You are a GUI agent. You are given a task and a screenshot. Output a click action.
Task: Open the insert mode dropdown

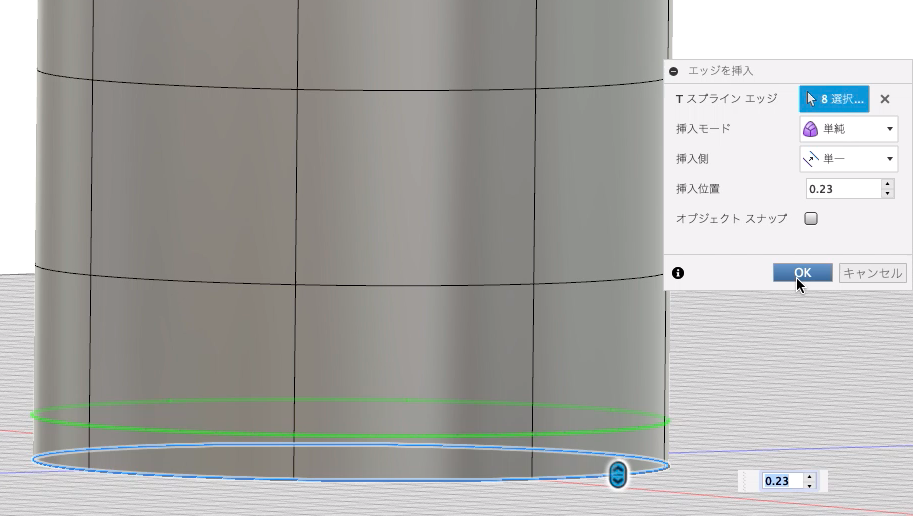(848, 129)
